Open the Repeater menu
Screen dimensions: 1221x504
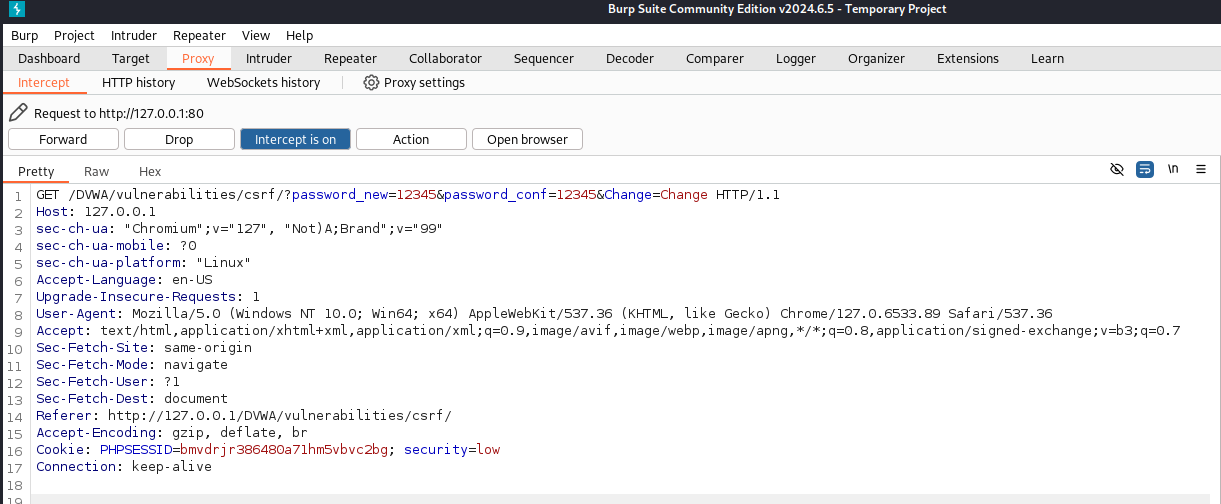199,35
